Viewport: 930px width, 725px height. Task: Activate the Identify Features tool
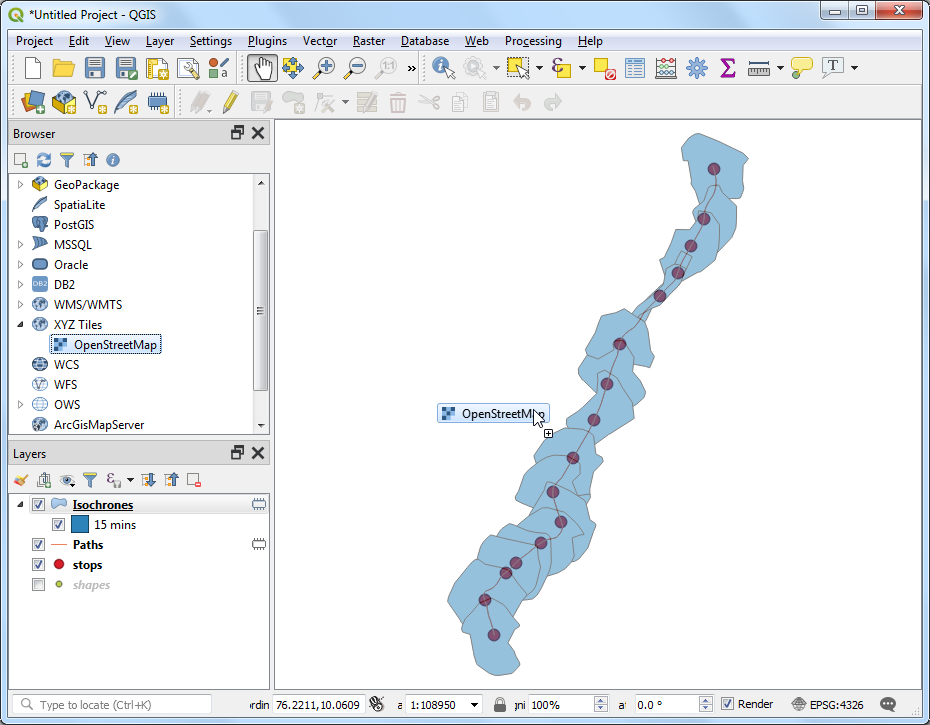(x=443, y=68)
